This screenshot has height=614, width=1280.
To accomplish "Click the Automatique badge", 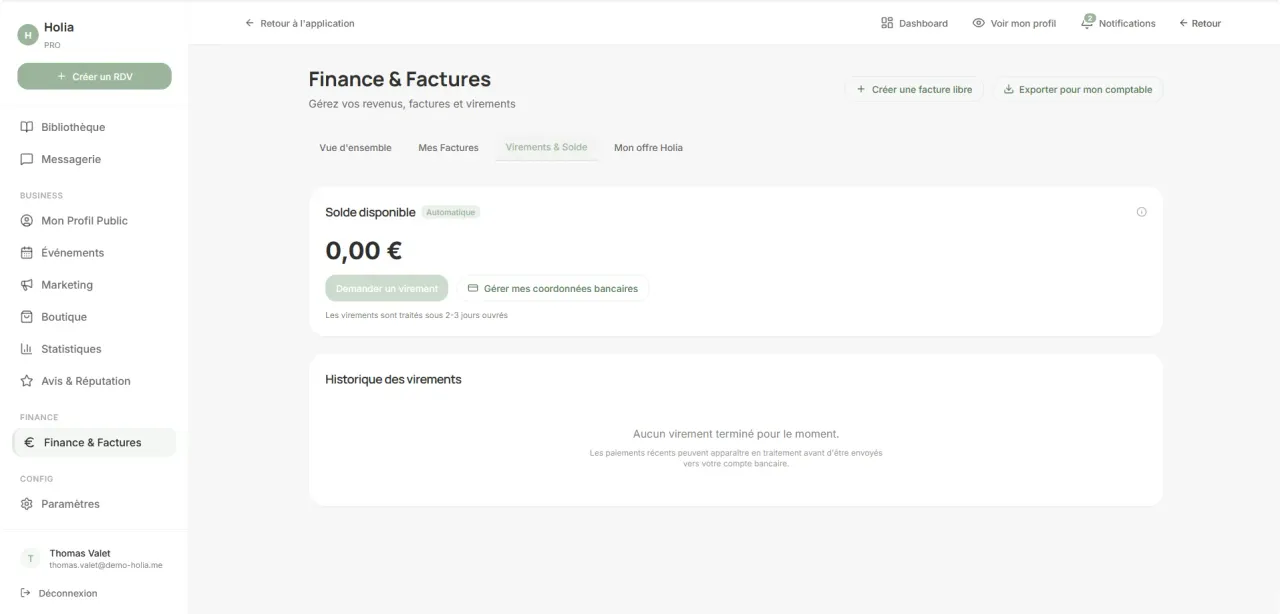I will [x=450, y=212].
